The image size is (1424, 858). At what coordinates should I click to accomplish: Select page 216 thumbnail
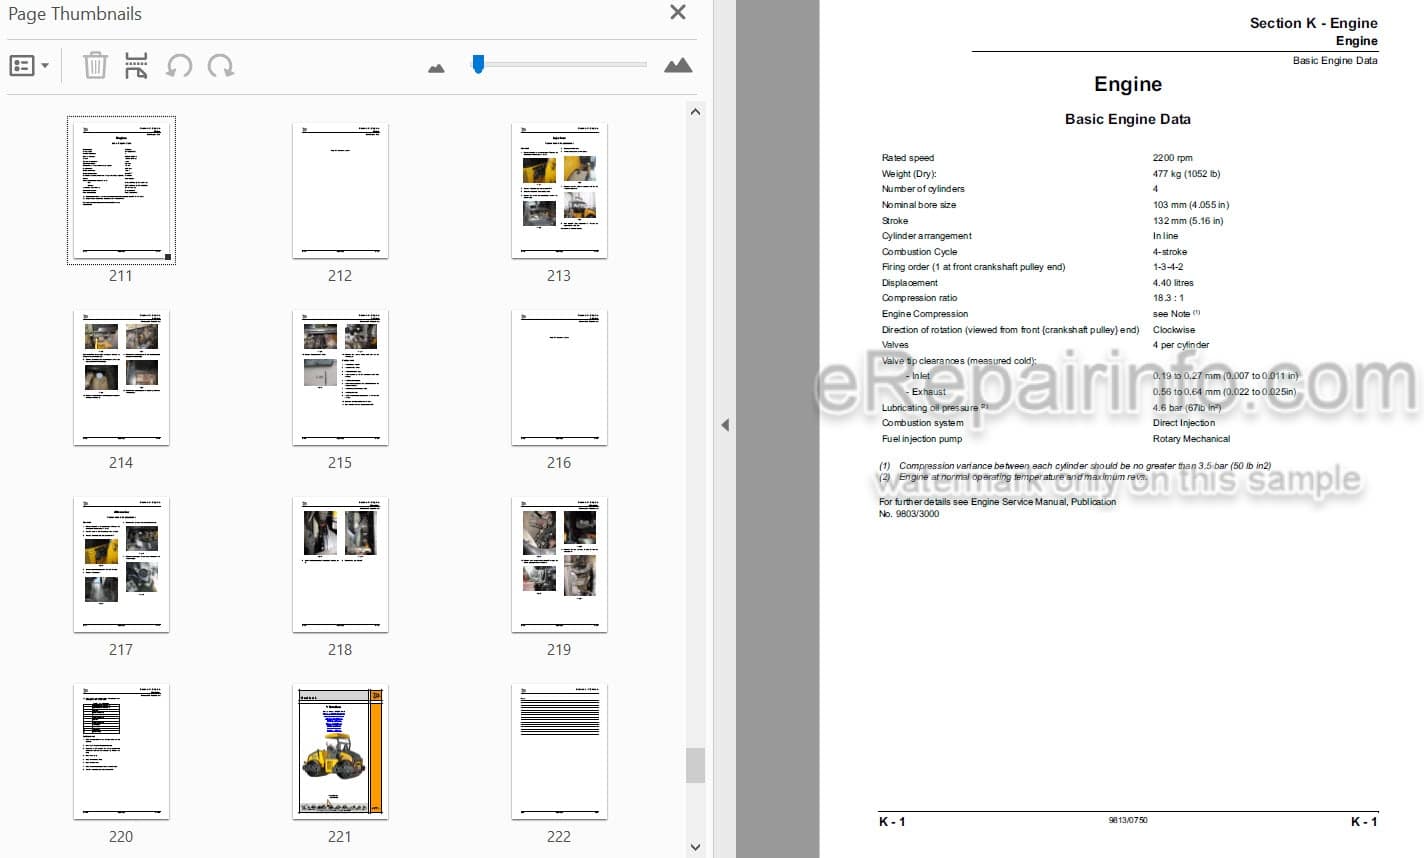point(559,377)
